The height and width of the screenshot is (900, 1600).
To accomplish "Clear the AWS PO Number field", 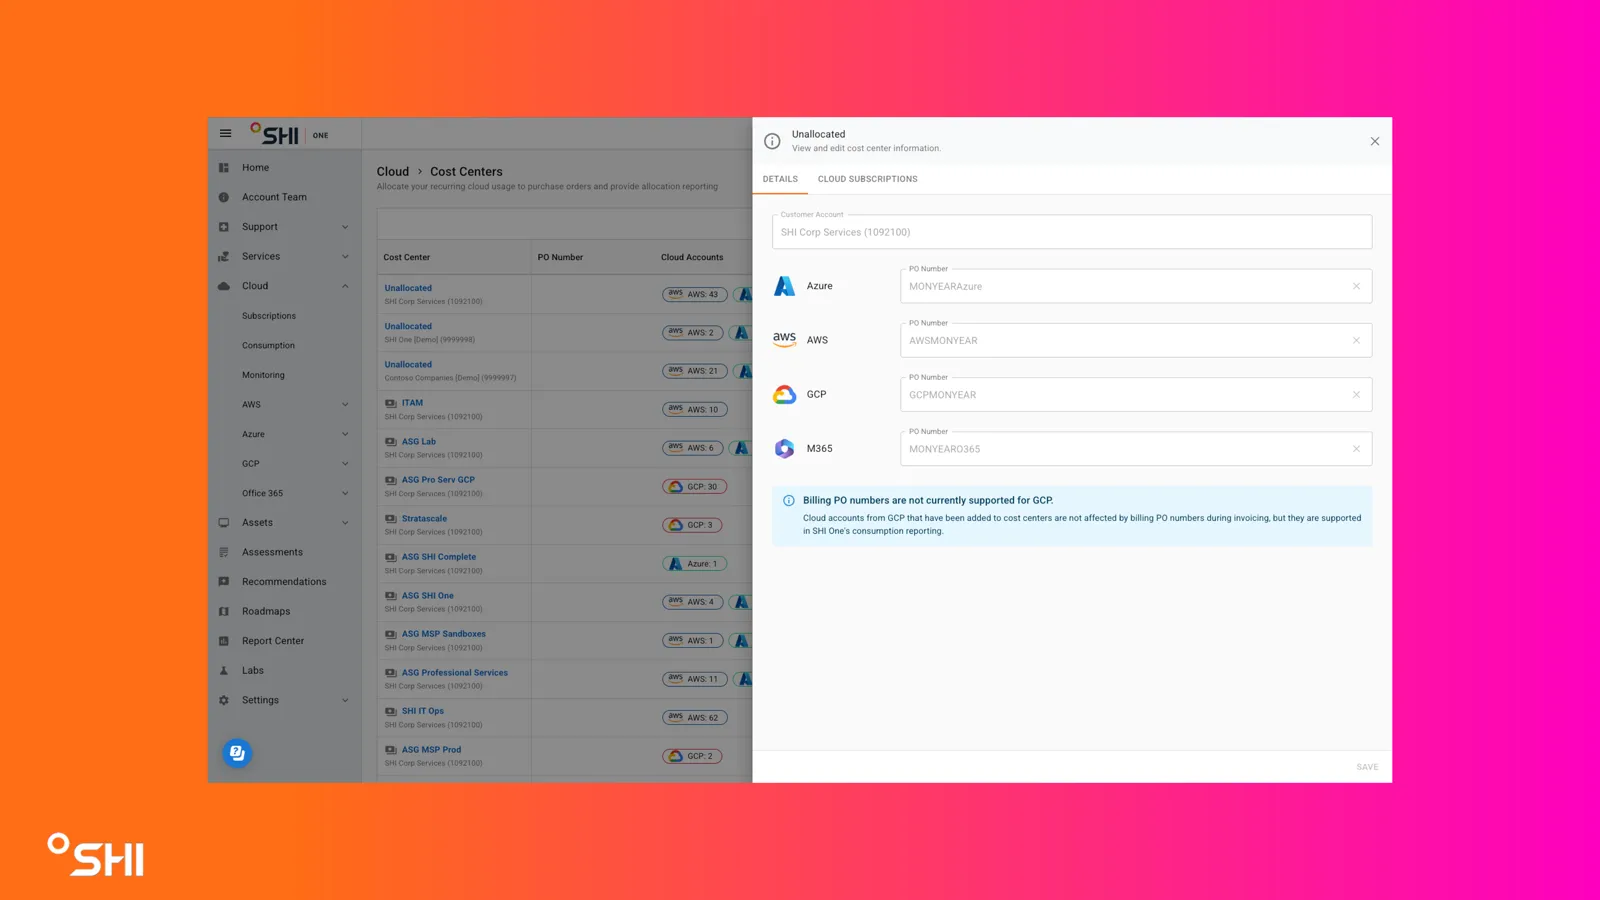I will pos(1356,340).
